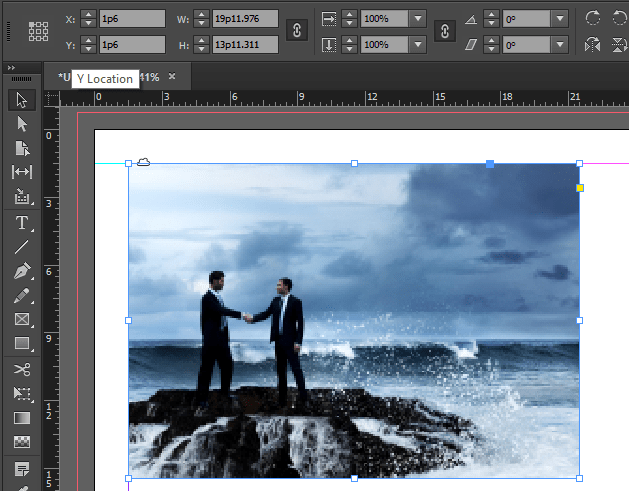Select the Gradient Feather tool
The image size is (629, 491).
coord(22,442)
